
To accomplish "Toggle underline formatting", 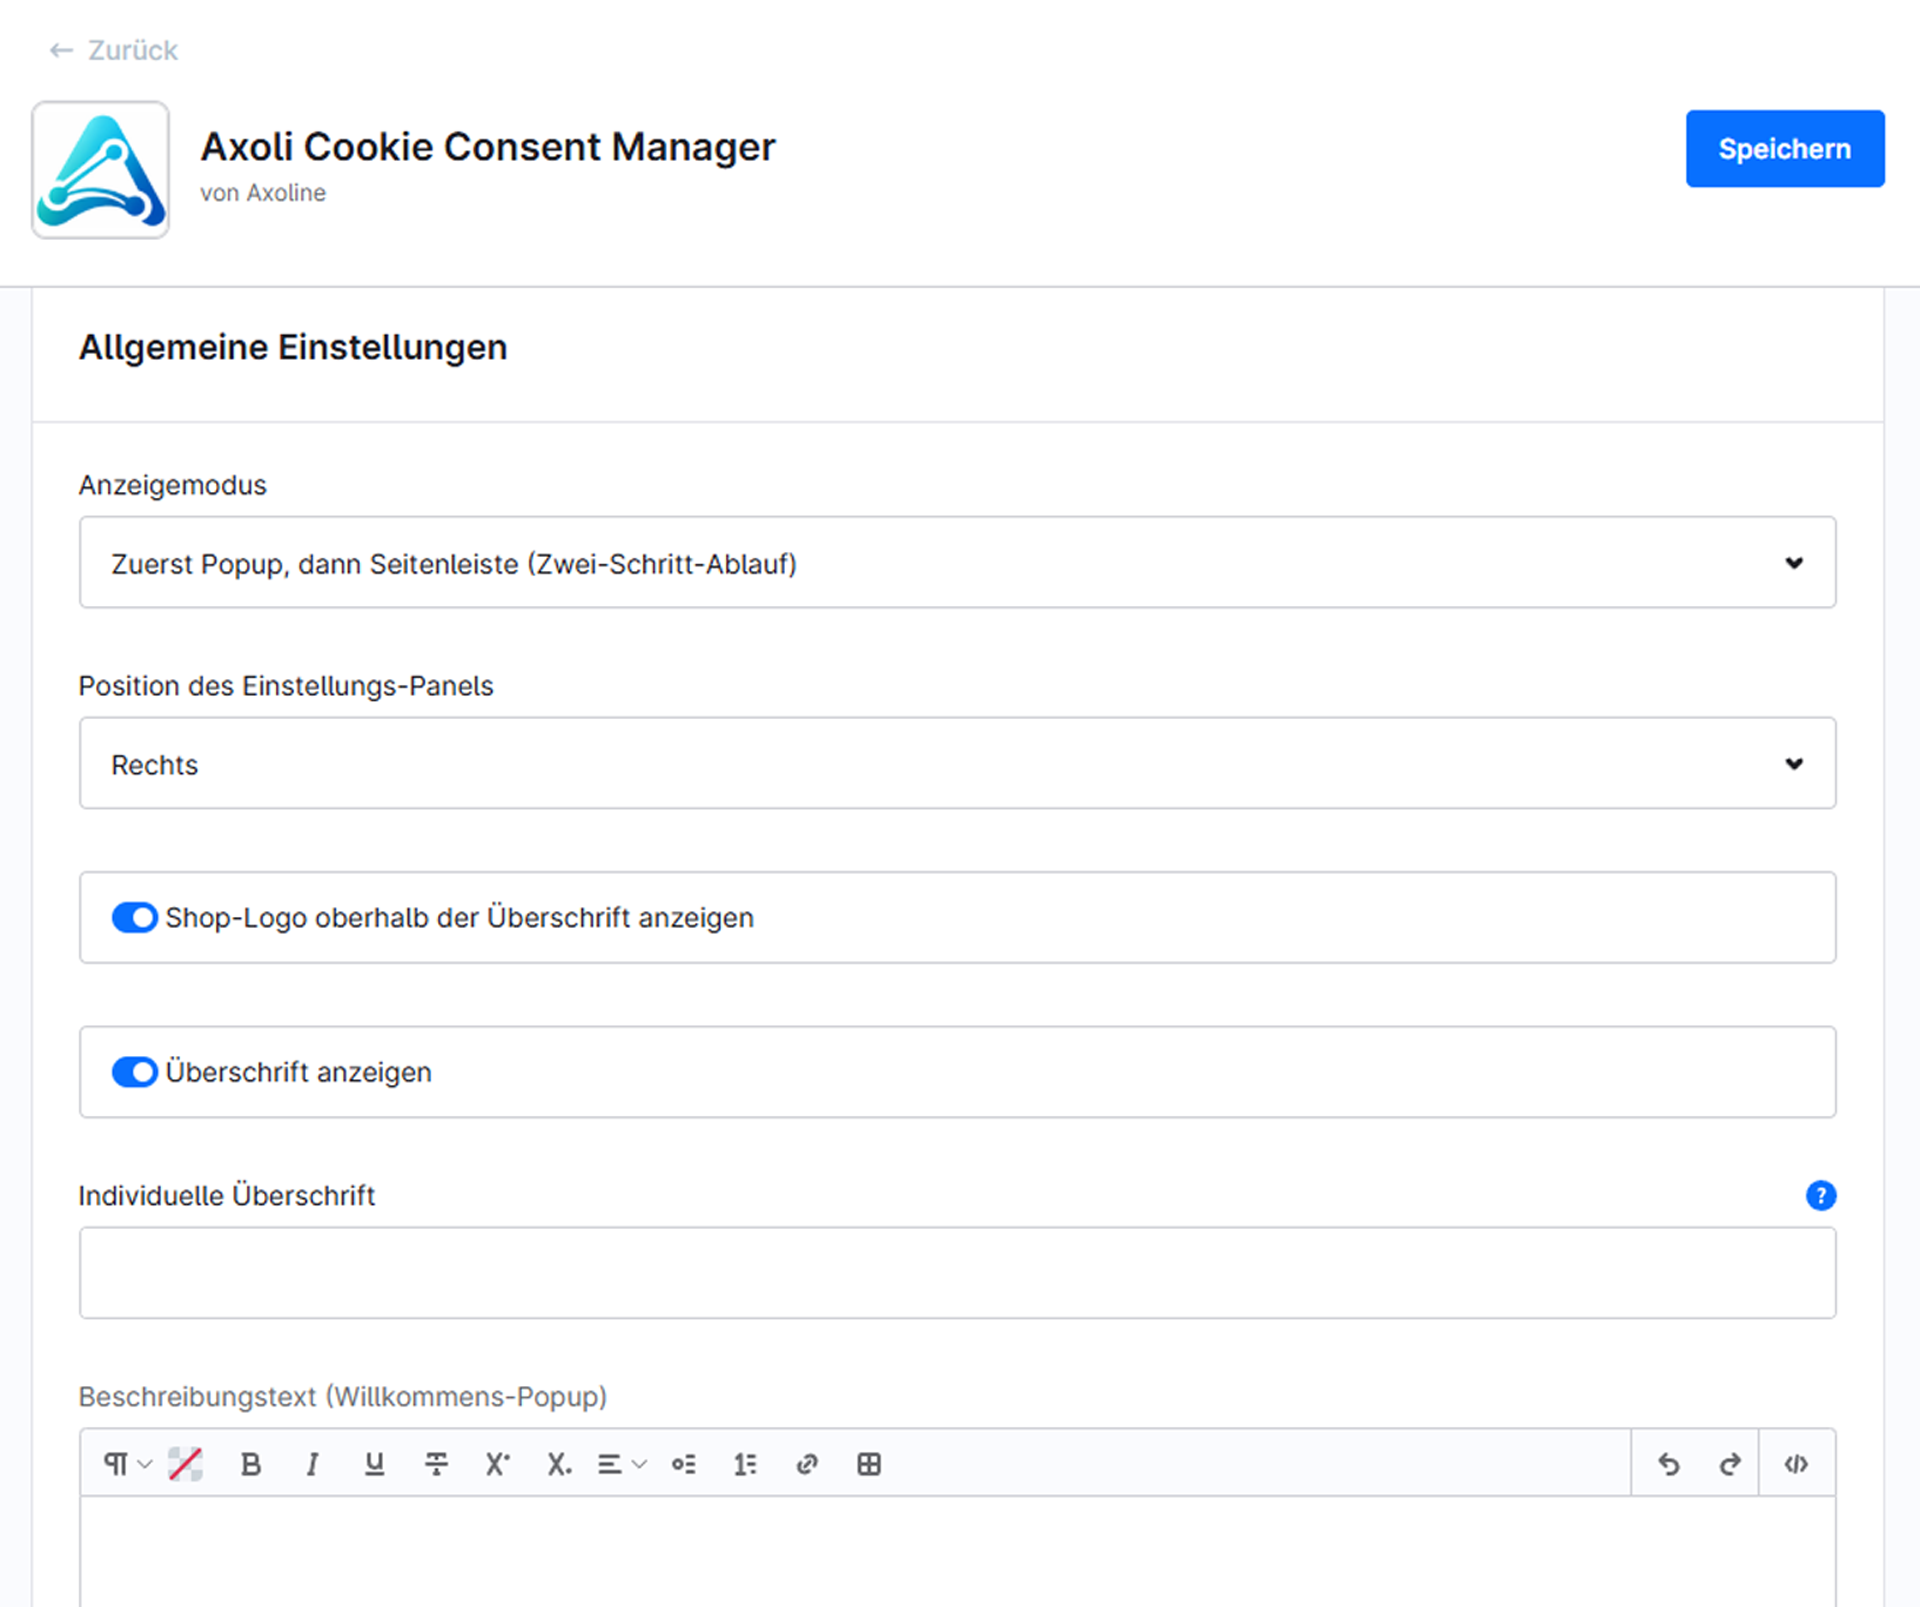I will (374, 1465).
